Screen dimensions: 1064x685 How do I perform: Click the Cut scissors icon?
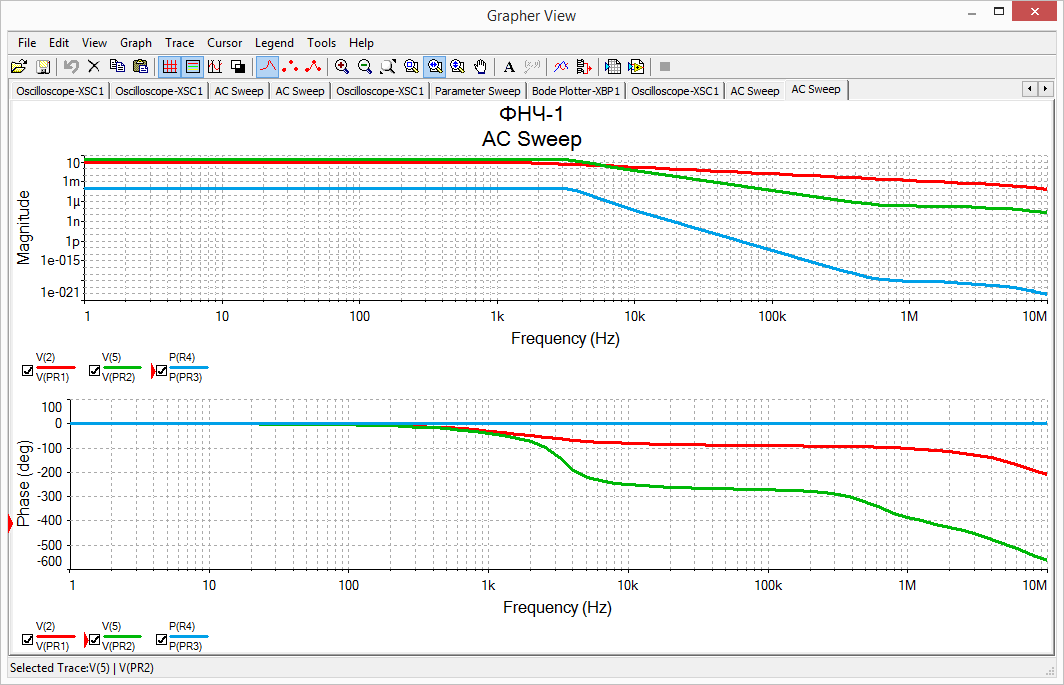click(94, 67)
